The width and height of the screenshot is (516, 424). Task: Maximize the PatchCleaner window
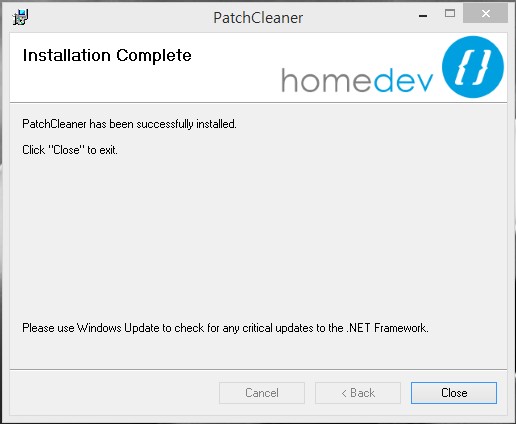[x=450, y=14]
